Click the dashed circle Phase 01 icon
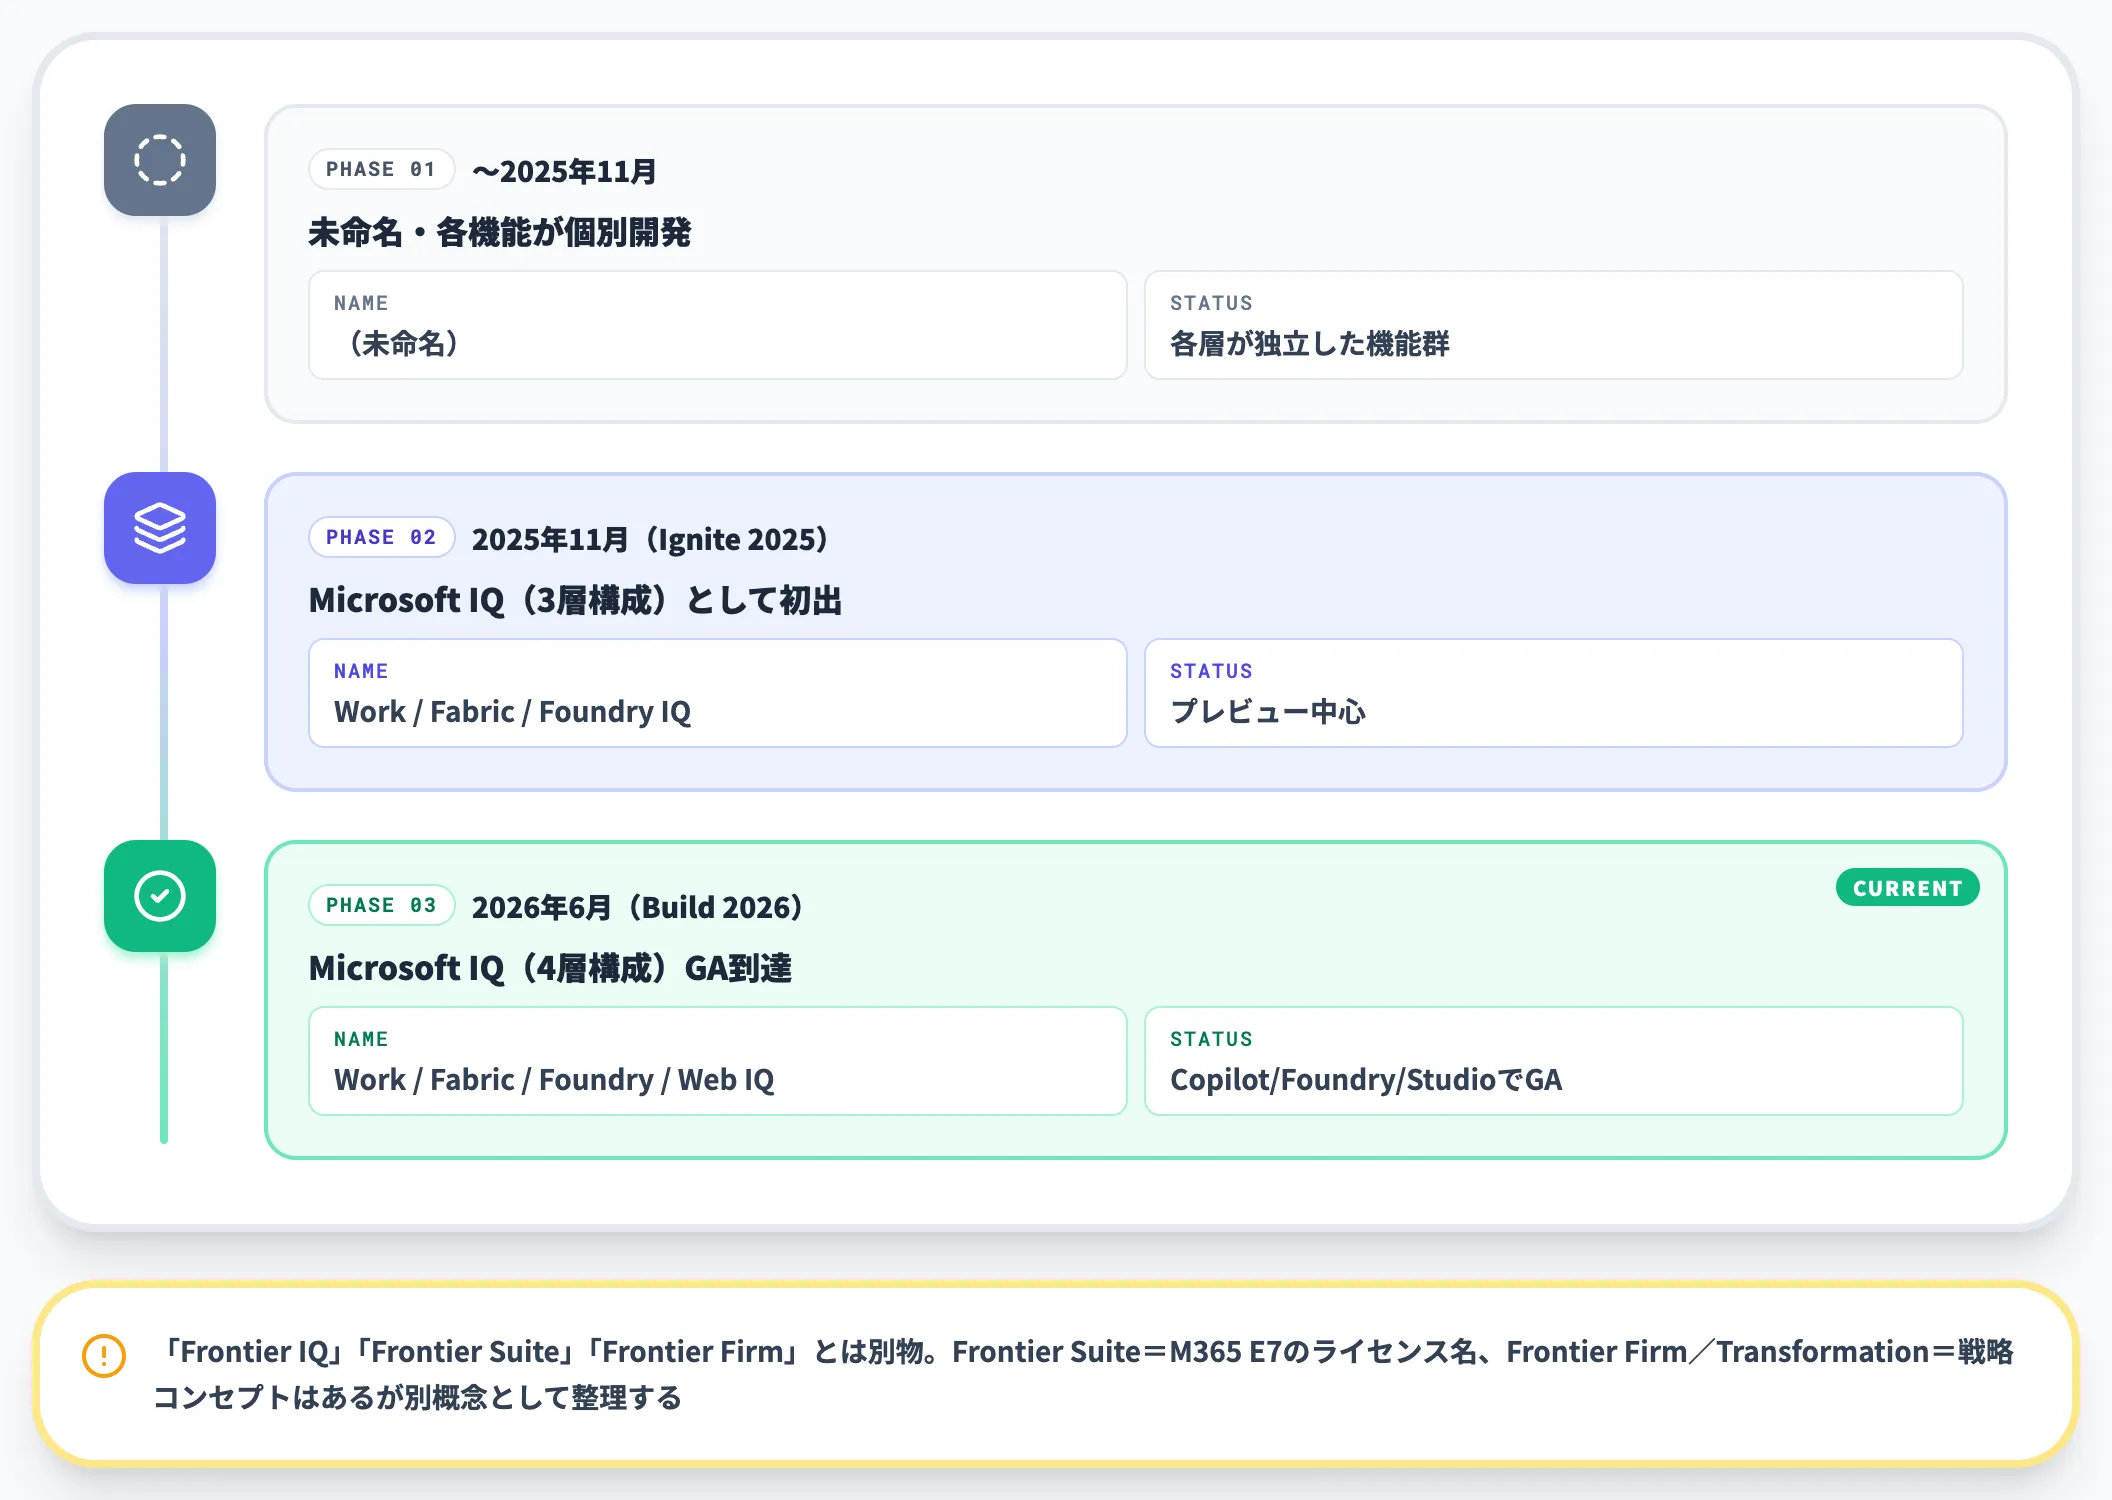The image size is (2112, 1500). (160, 160)
